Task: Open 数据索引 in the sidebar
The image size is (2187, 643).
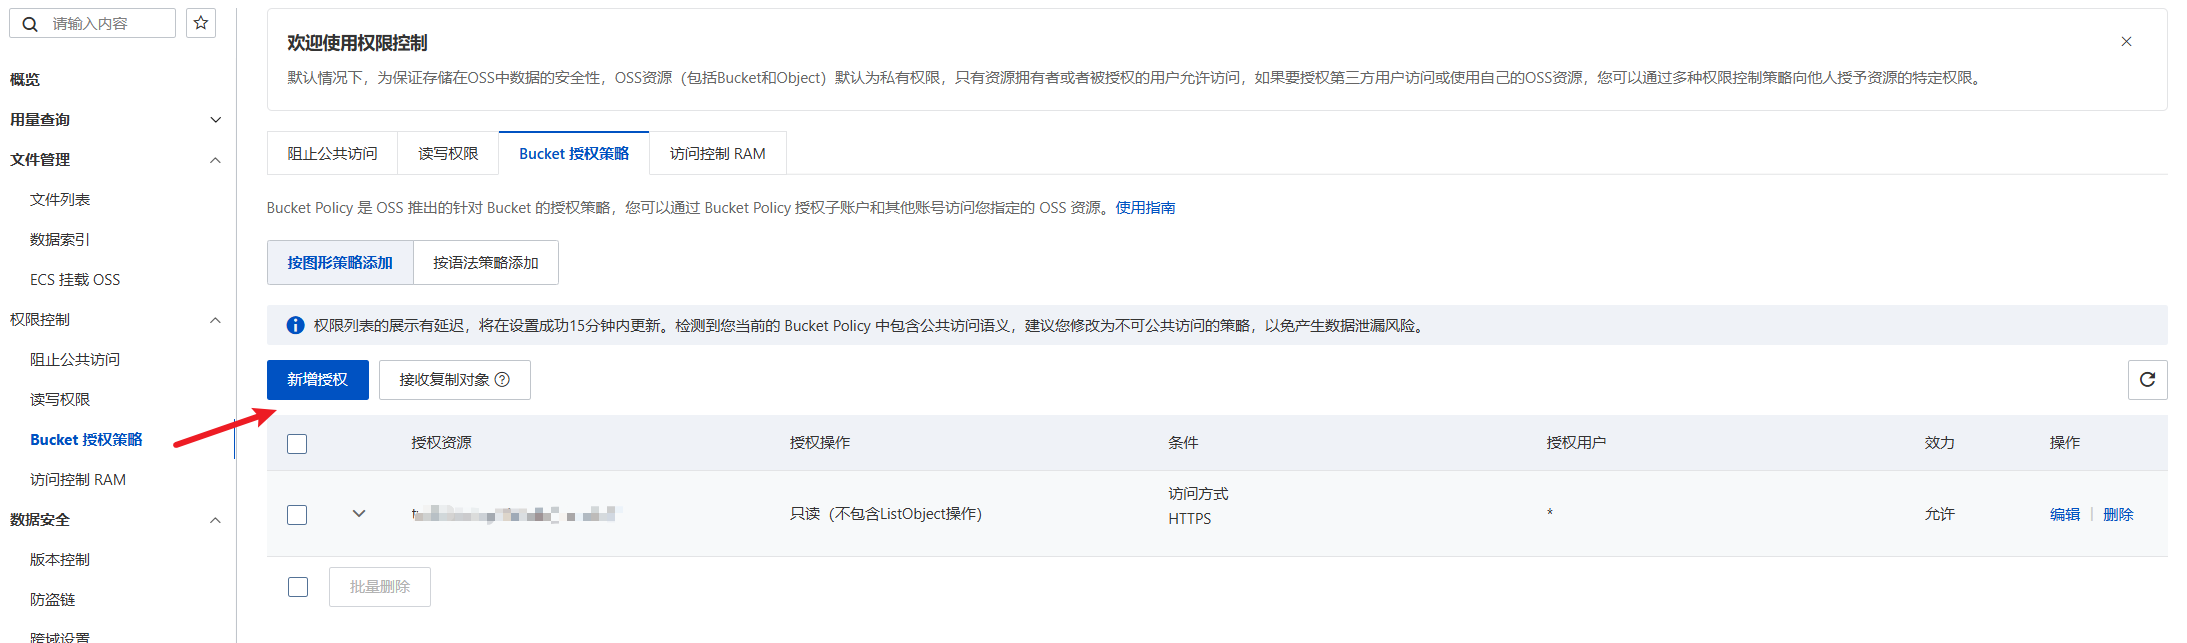Action: click(60, 240)
